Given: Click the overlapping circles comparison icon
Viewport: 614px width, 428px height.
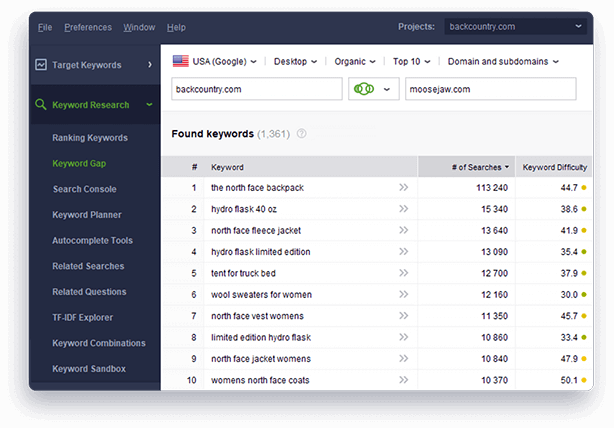Looking at the screenshot, I should coord(364,89).
